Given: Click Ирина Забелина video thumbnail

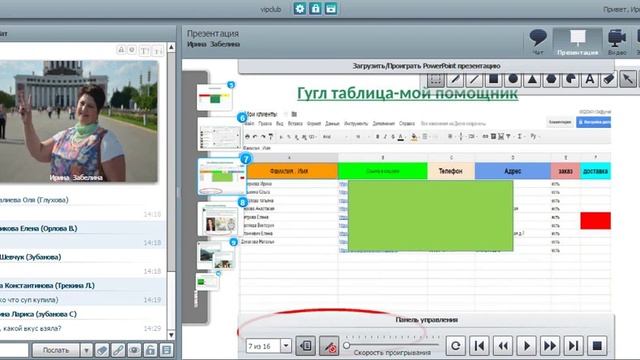Looking at the screenshot, I should (79, 121).
